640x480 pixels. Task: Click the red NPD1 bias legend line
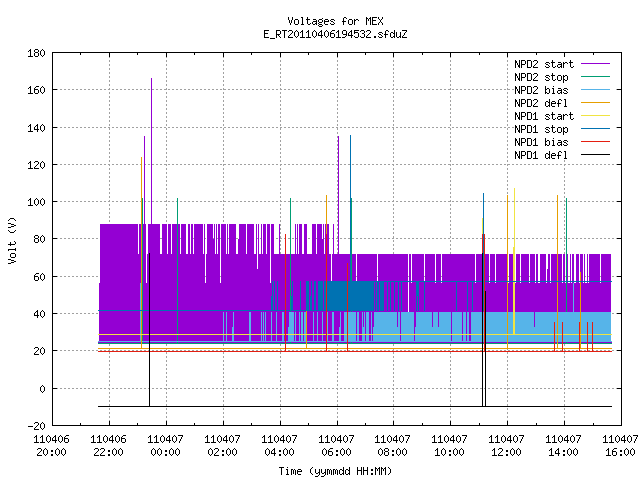click(595, 141)
